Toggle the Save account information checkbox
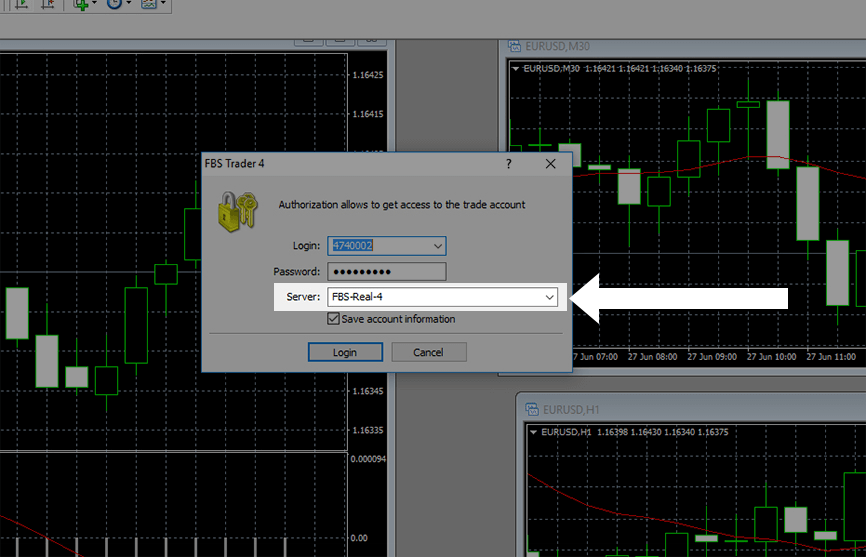The image size is (866, 557). coord(333,319)
